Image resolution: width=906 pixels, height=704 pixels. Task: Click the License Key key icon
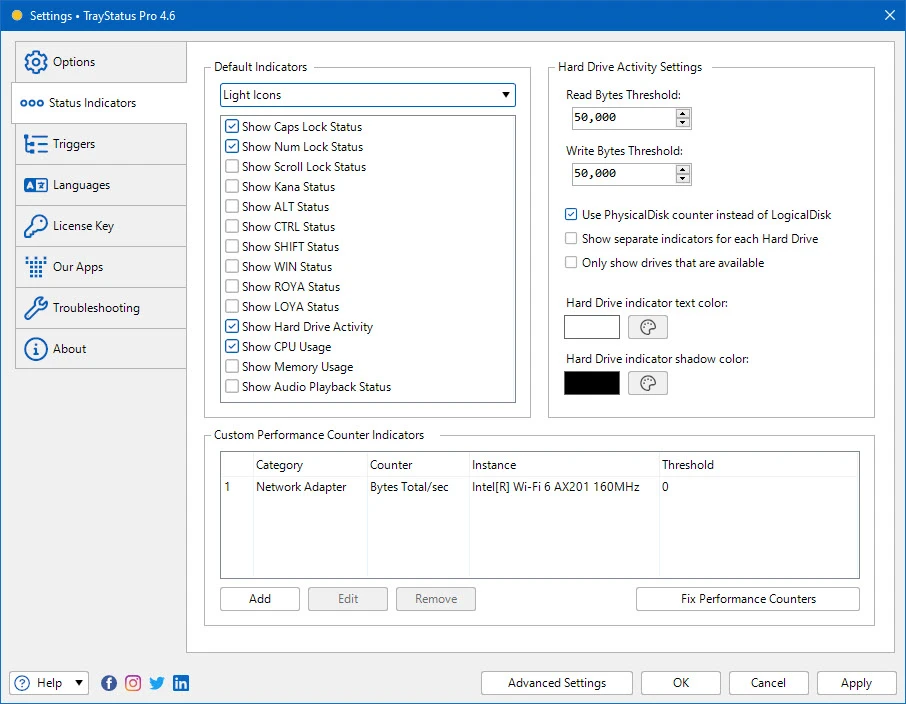(x=35, y=226)
